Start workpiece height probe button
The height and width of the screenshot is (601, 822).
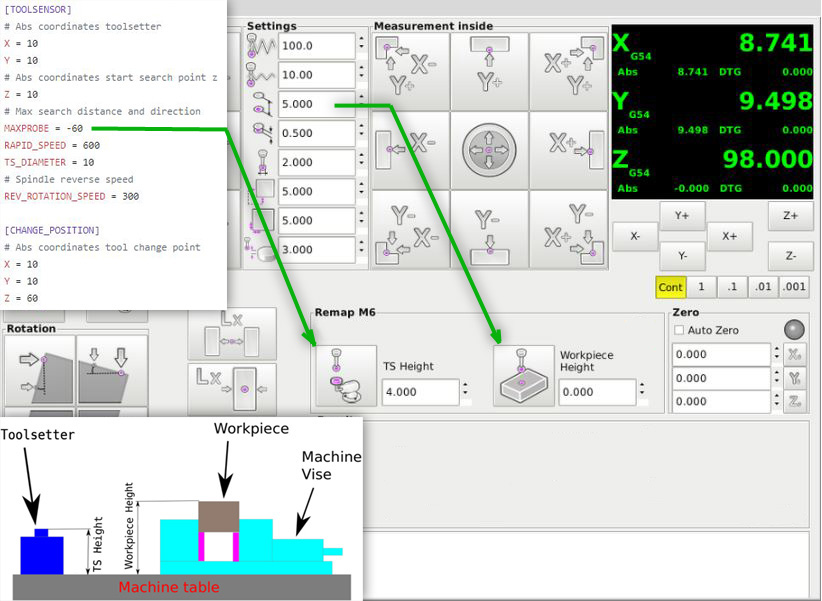(524, 375)
